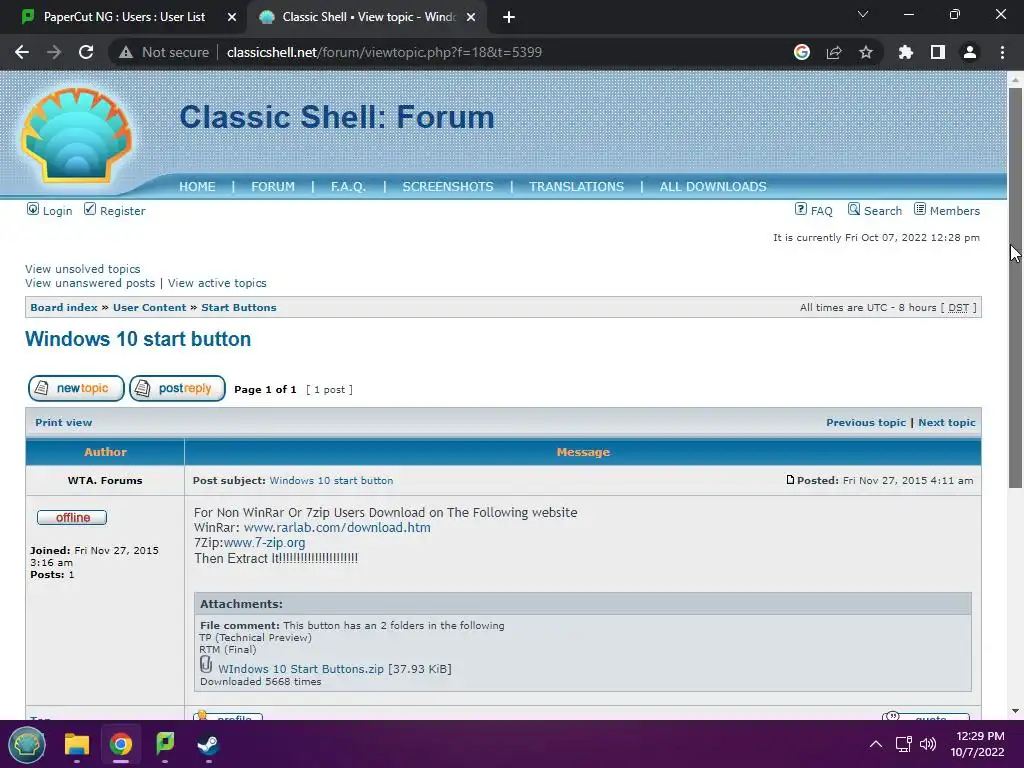Open the tab search chevron in title bar

coord(863,14)
